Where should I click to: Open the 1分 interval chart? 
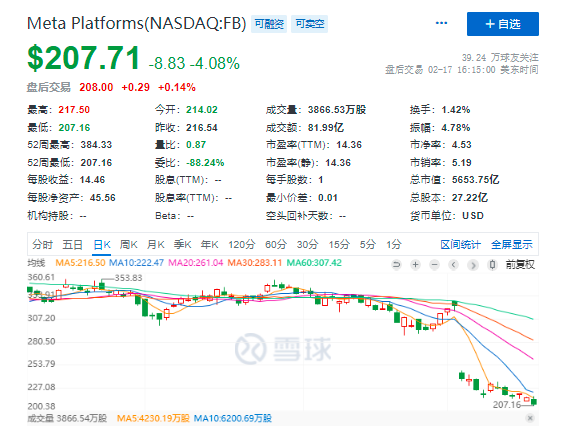click(394, 245)
